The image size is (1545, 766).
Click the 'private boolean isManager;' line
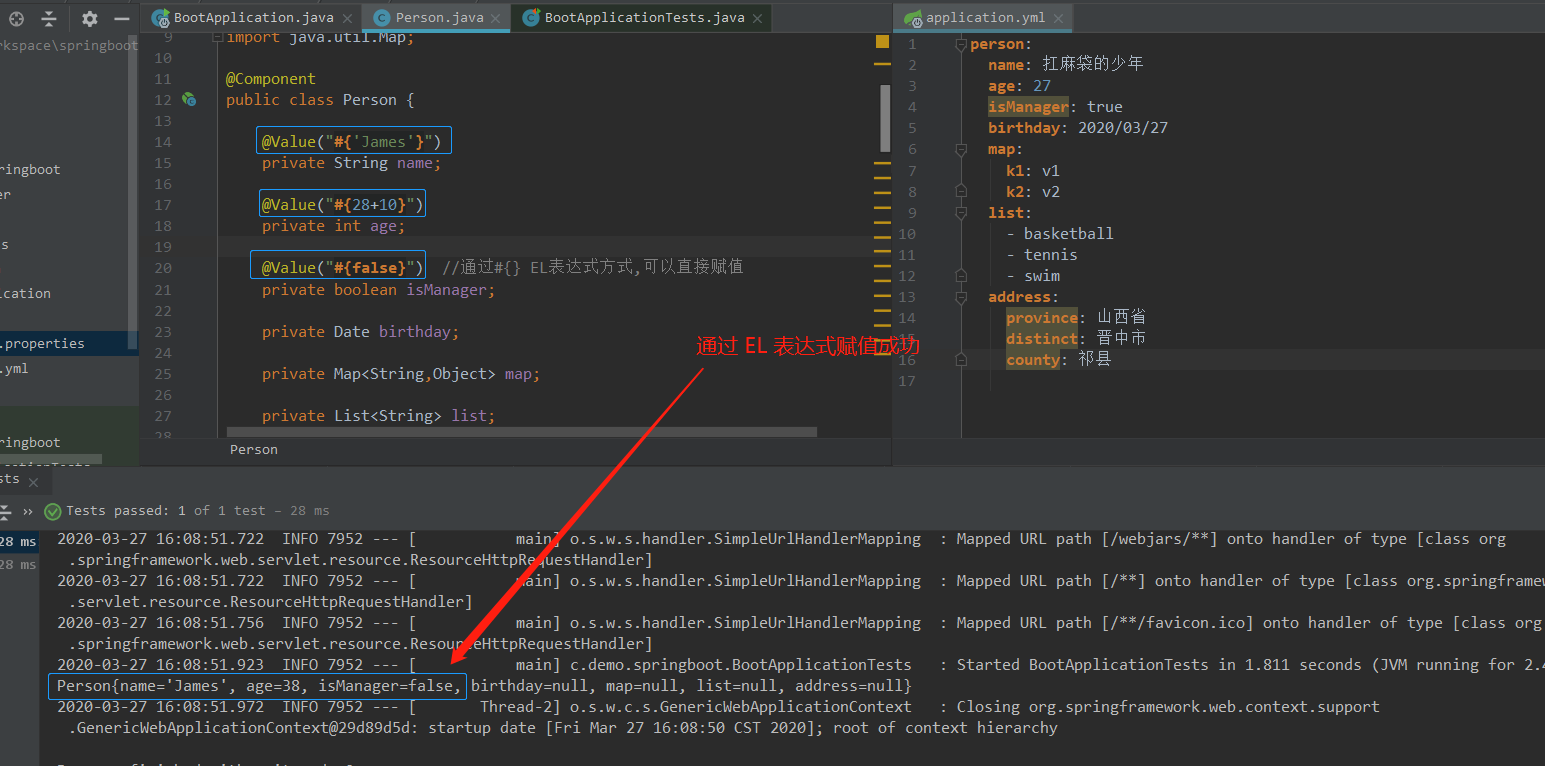378,290
